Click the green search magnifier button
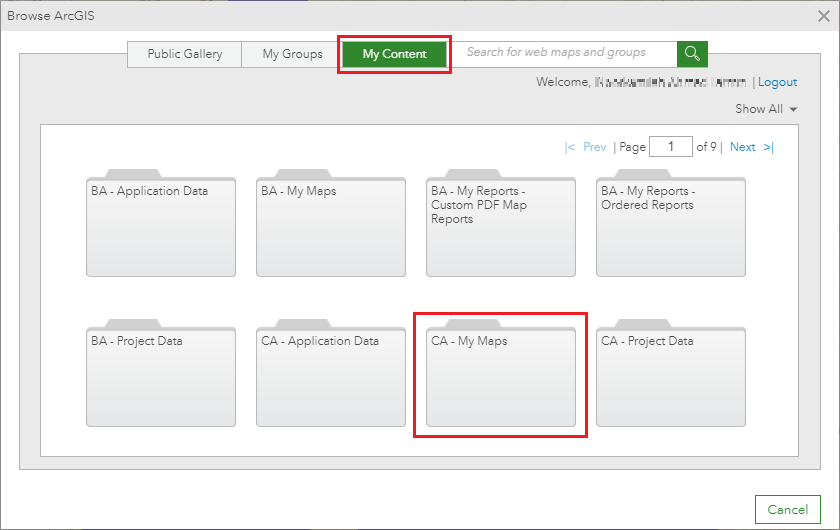The width and height of the screenshot is (840, 530). point(692,54)
